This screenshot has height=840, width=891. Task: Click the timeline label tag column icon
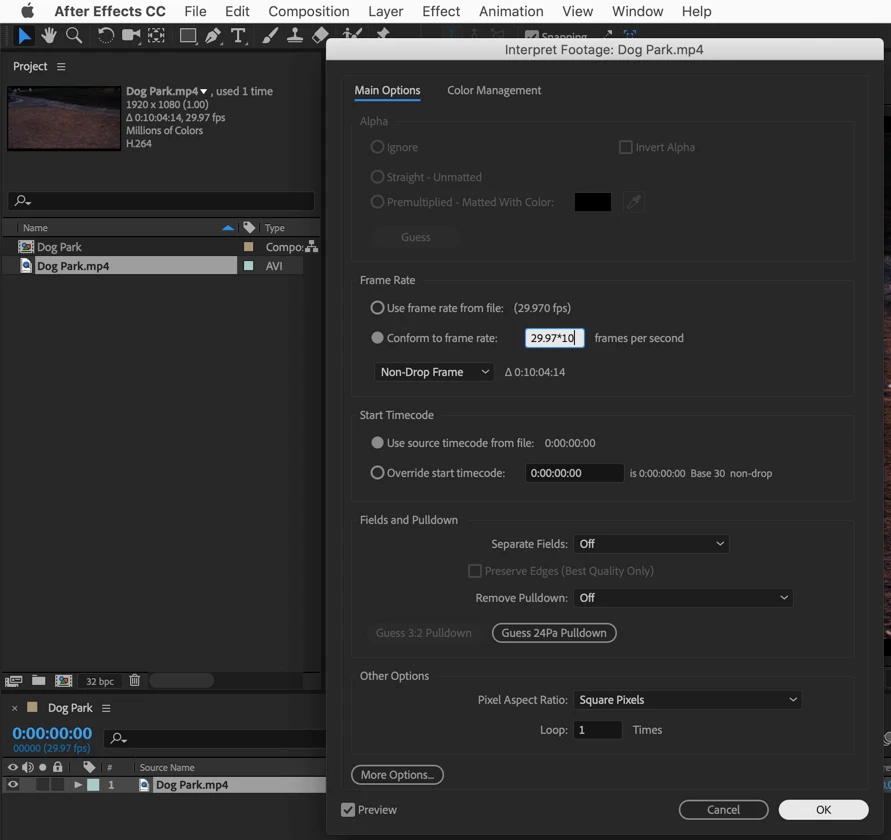coord(89,767)
